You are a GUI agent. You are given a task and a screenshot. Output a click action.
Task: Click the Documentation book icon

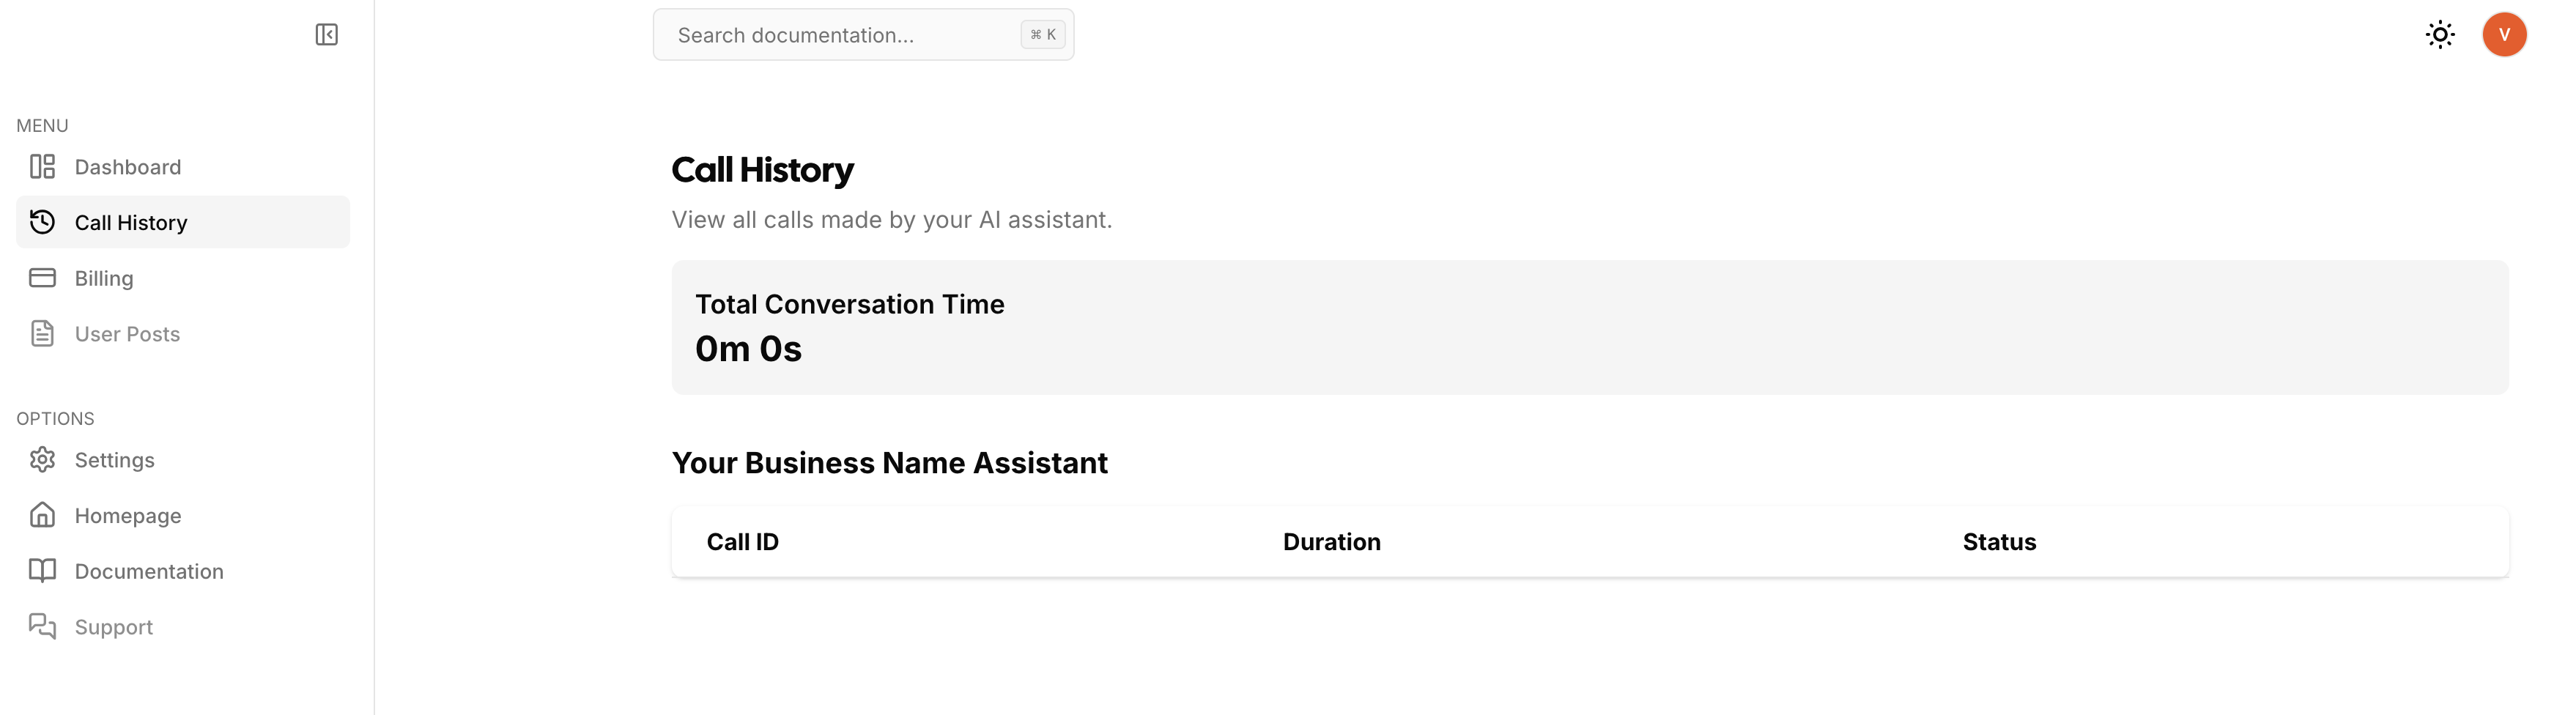[42, 571]
